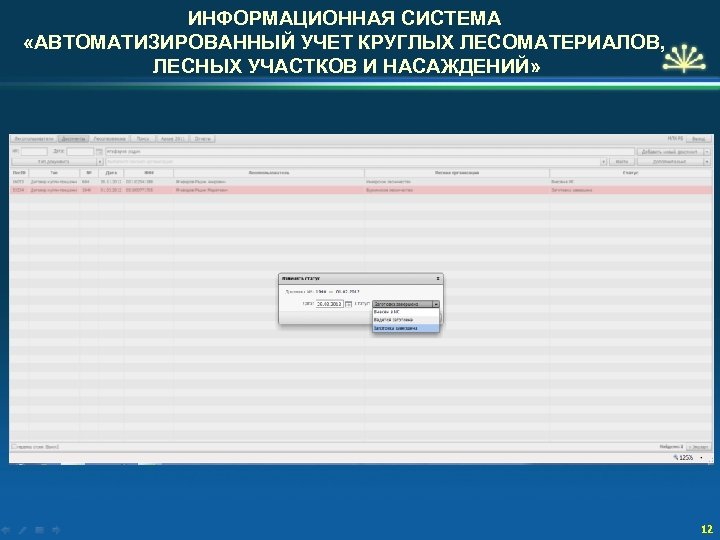Click the Дата filter field in the toolbar
The image size is (720, 540).
coord(80,152)
